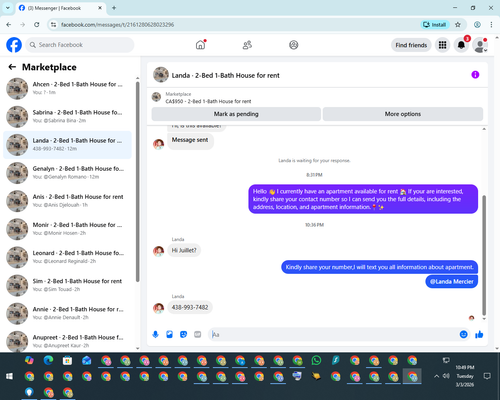Go back from Marketplace list
The width and height of the screenshot is (500, 400).
[x=12, y=67]
